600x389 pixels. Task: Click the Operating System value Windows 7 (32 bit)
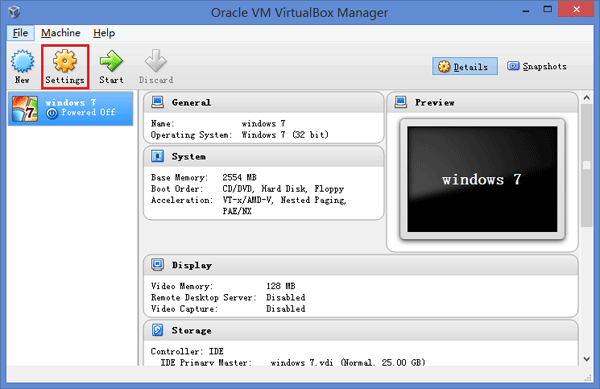point(285,135)
